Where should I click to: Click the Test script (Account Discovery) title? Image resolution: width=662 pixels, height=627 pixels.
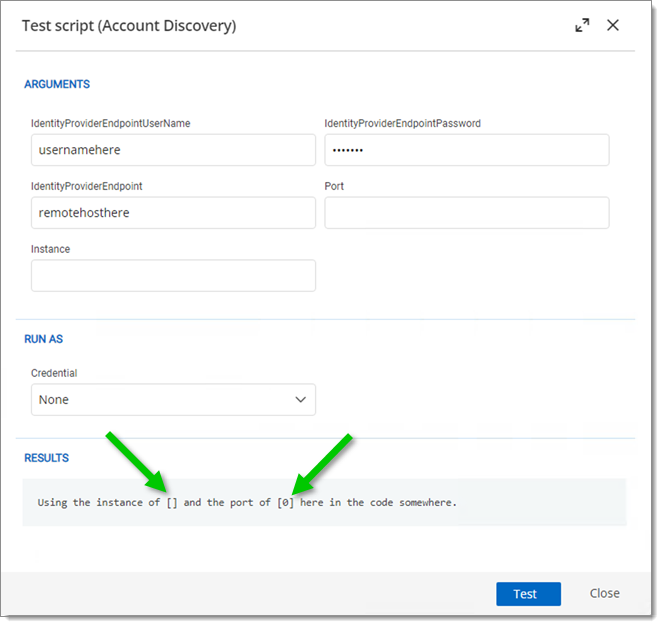pyautogui.click(x=129, y=26)
